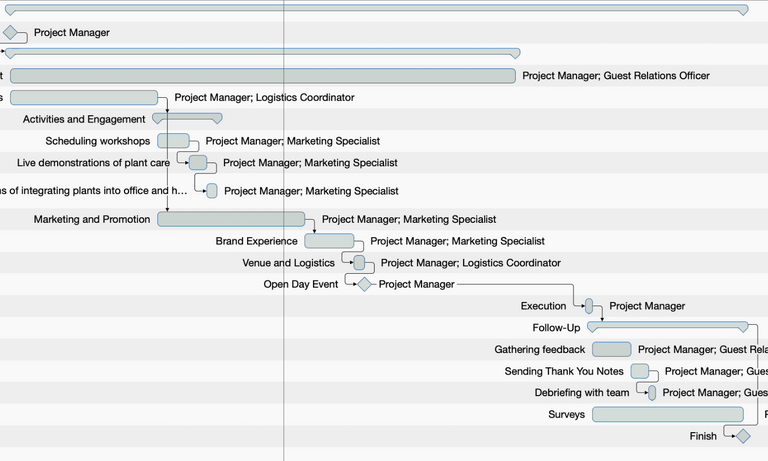Select the Venue and Logistics task bar

pos(360,263)
